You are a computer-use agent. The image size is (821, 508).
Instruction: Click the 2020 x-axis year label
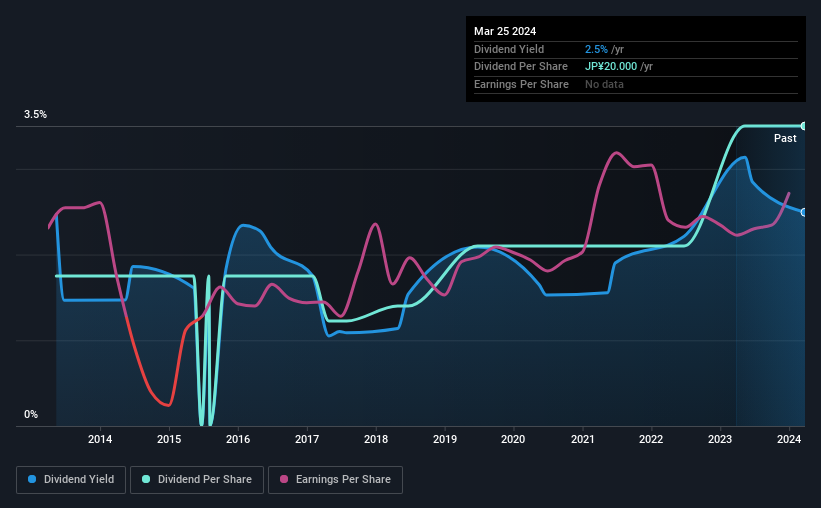point(513,439)
